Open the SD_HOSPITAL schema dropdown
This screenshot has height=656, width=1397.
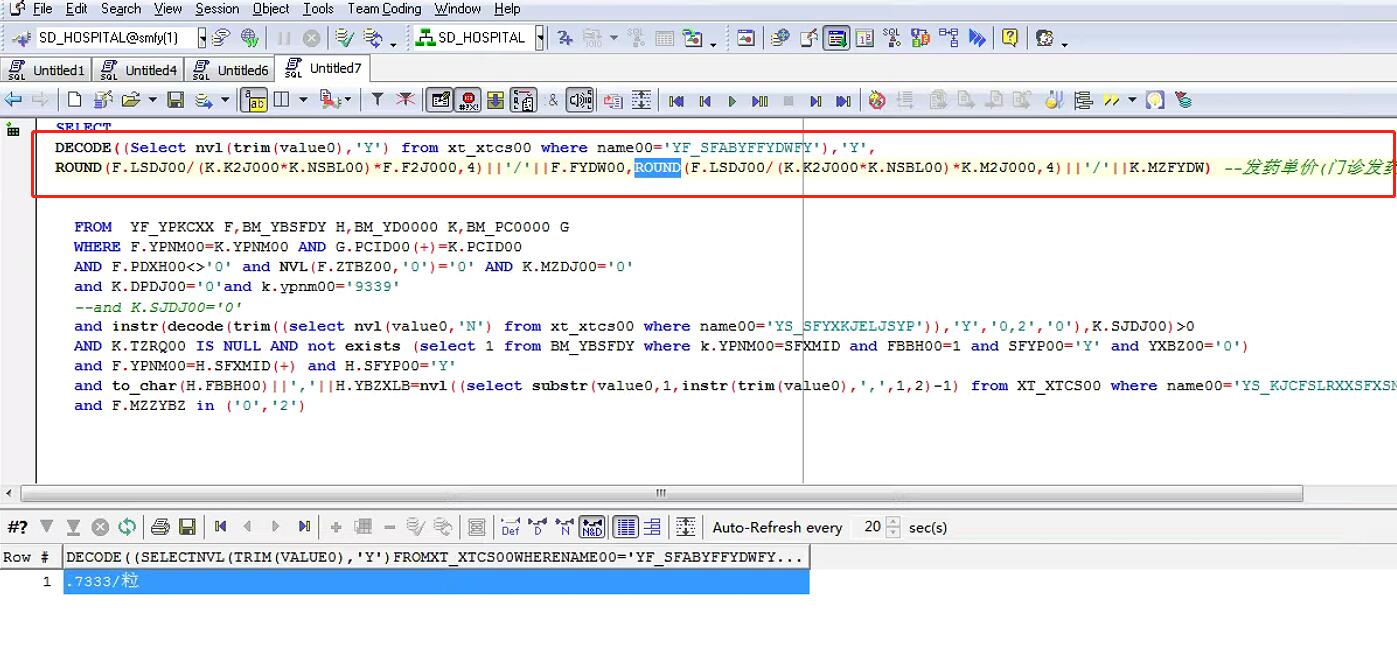point(540,38)
